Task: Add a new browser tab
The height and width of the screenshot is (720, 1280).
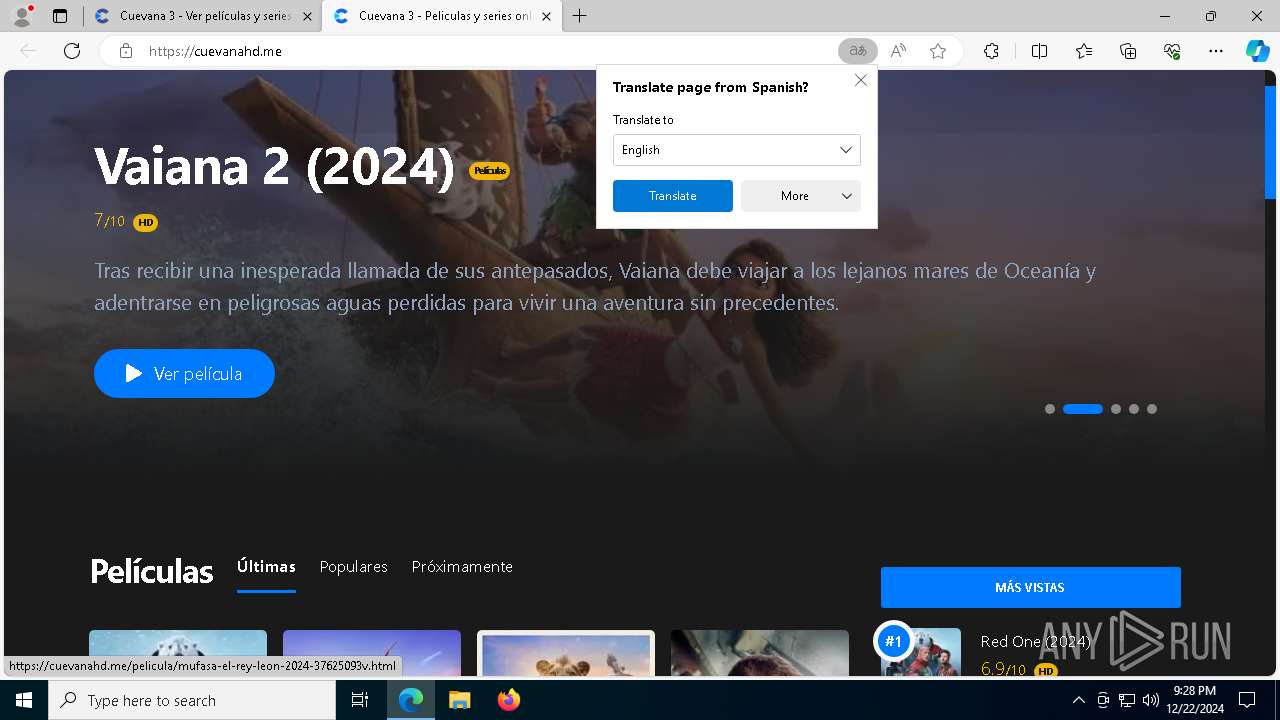Action: coord(580,16)
